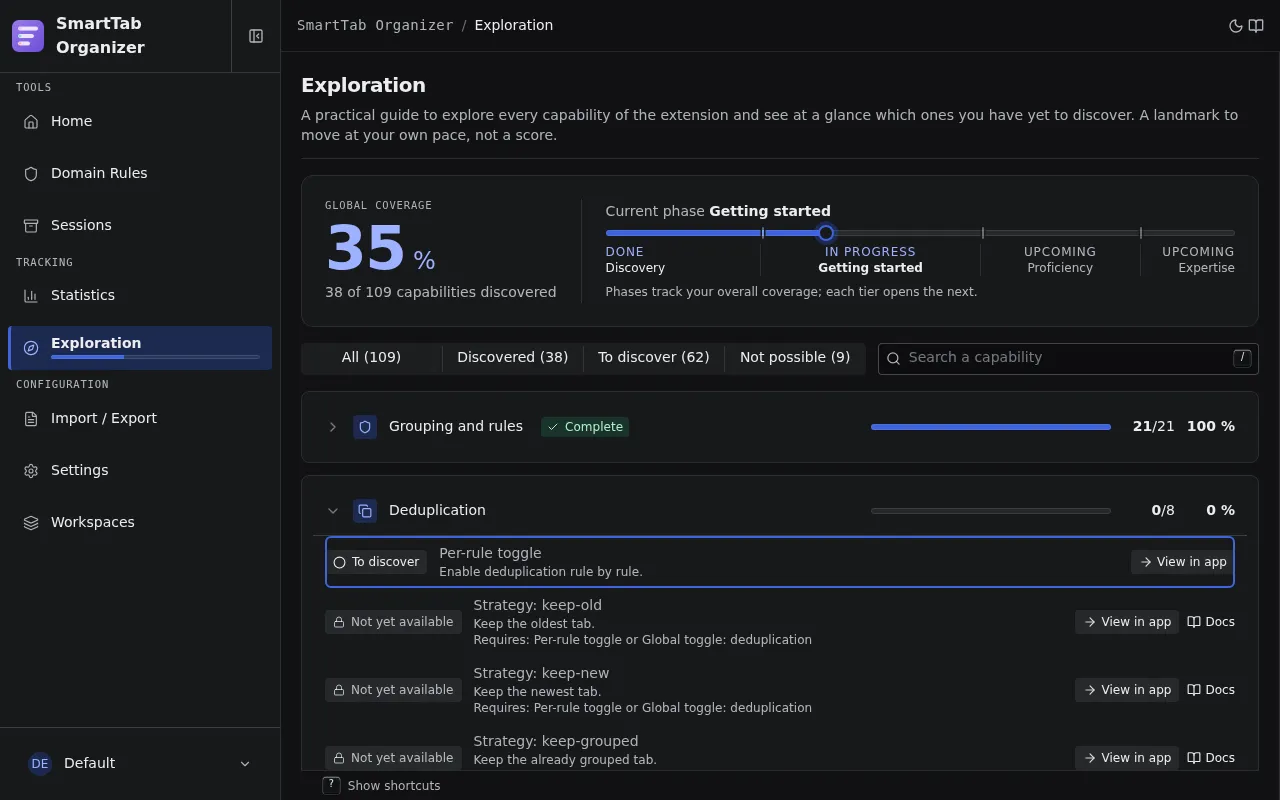This screenshot has width=1280, height=800.
Task: Select the Not possible (9) filter tab
Action: click(x=795, y=358)
